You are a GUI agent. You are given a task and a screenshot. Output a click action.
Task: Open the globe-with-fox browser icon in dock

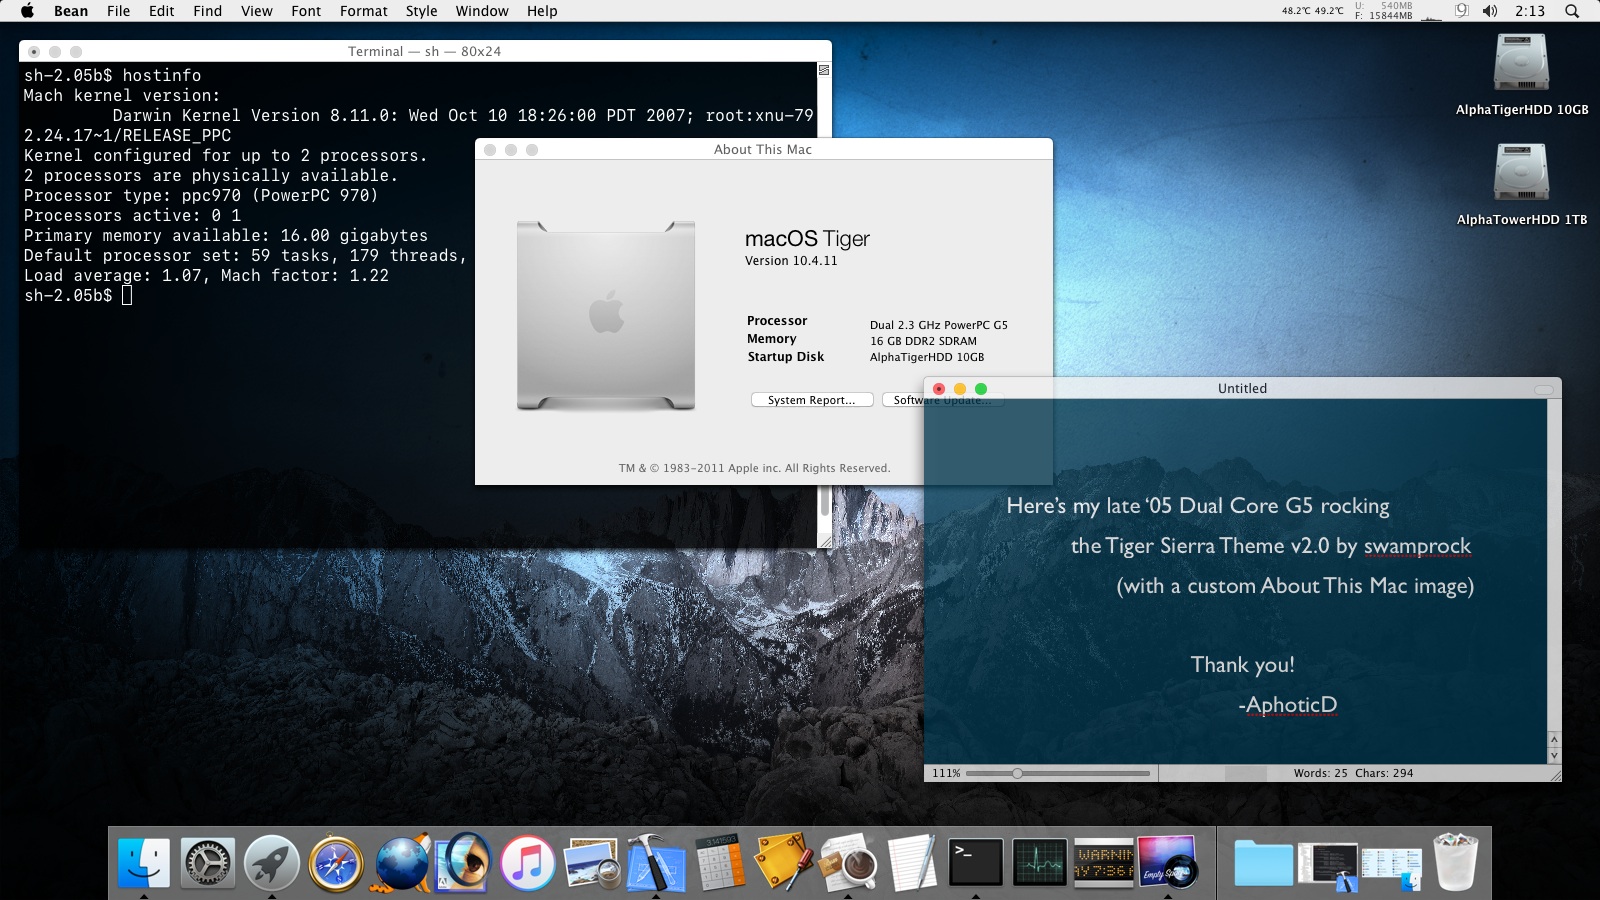401,862
